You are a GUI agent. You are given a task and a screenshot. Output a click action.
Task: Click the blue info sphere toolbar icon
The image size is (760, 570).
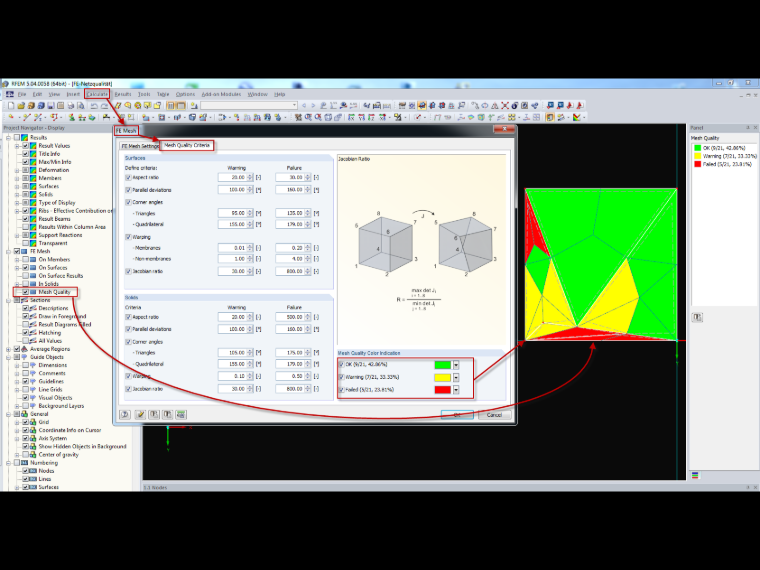514,105
